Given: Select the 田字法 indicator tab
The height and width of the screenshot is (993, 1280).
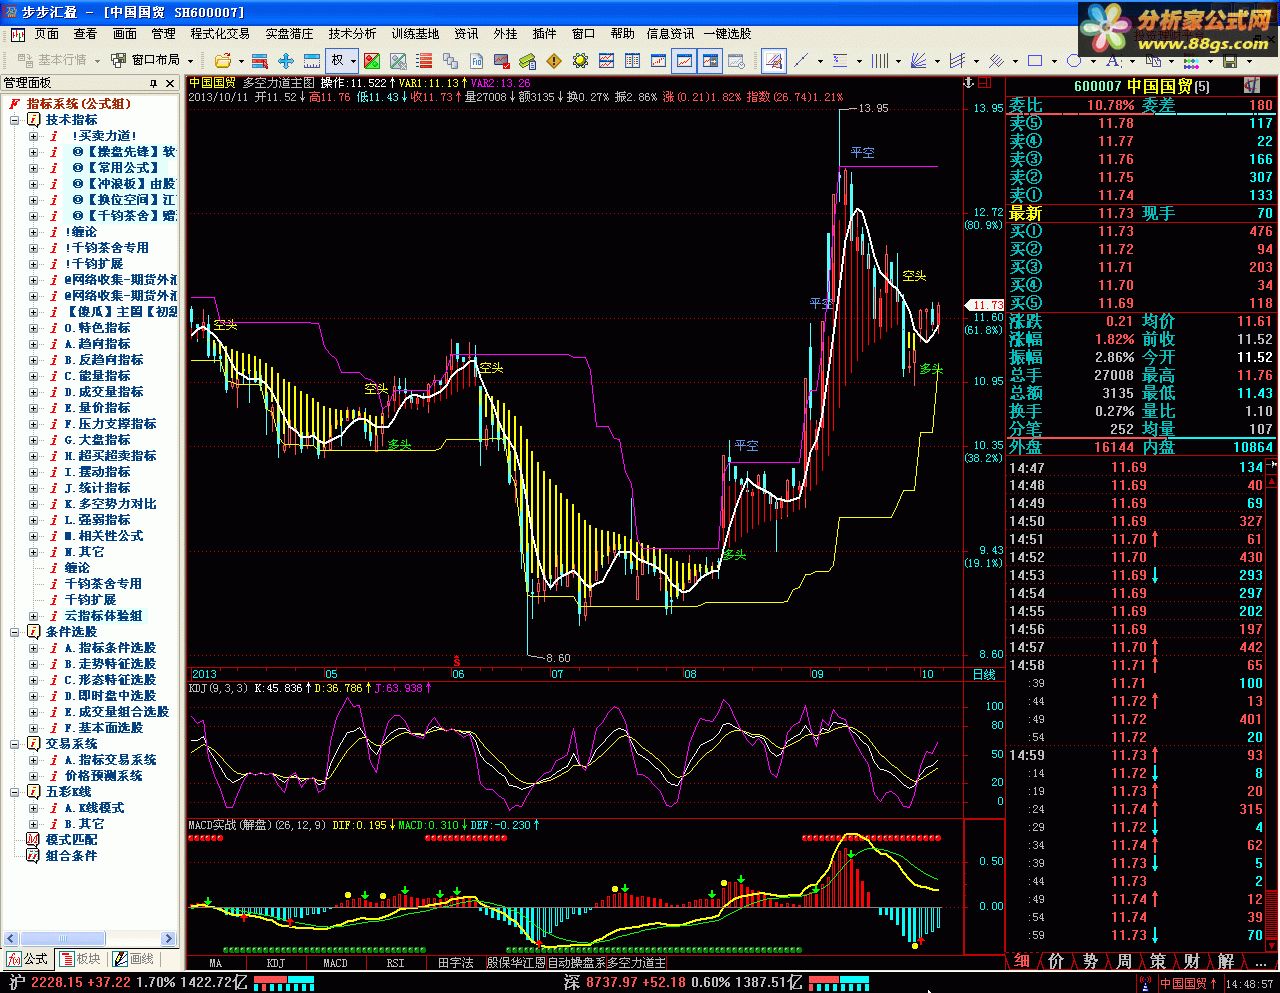Looking at the screenshot, I should click(456, 963).
